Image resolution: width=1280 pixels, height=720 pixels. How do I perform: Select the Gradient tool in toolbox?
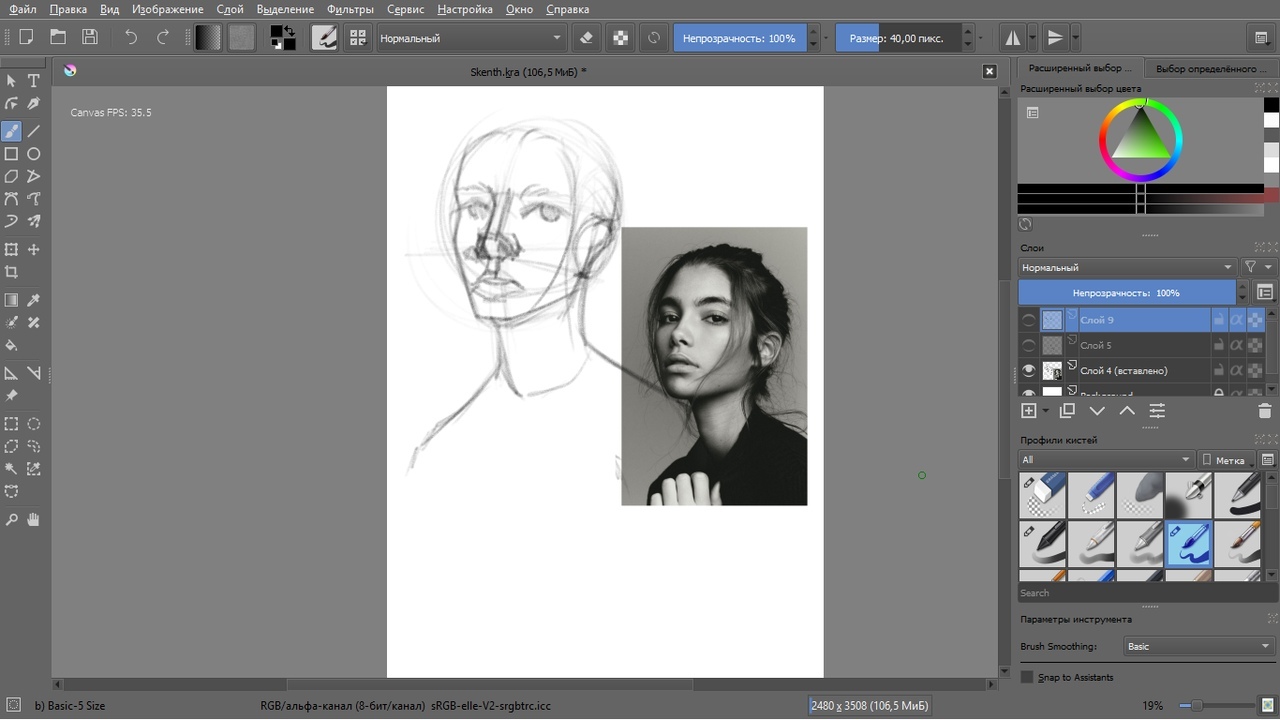click(x=11, y=300)
